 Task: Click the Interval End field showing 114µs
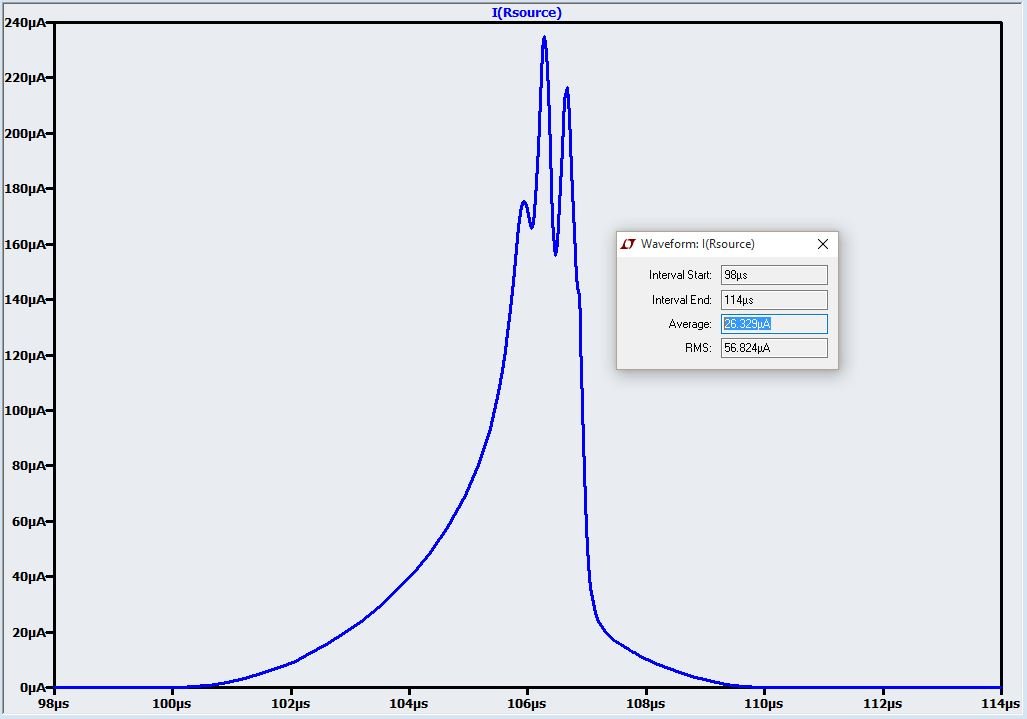click(773, 300)
